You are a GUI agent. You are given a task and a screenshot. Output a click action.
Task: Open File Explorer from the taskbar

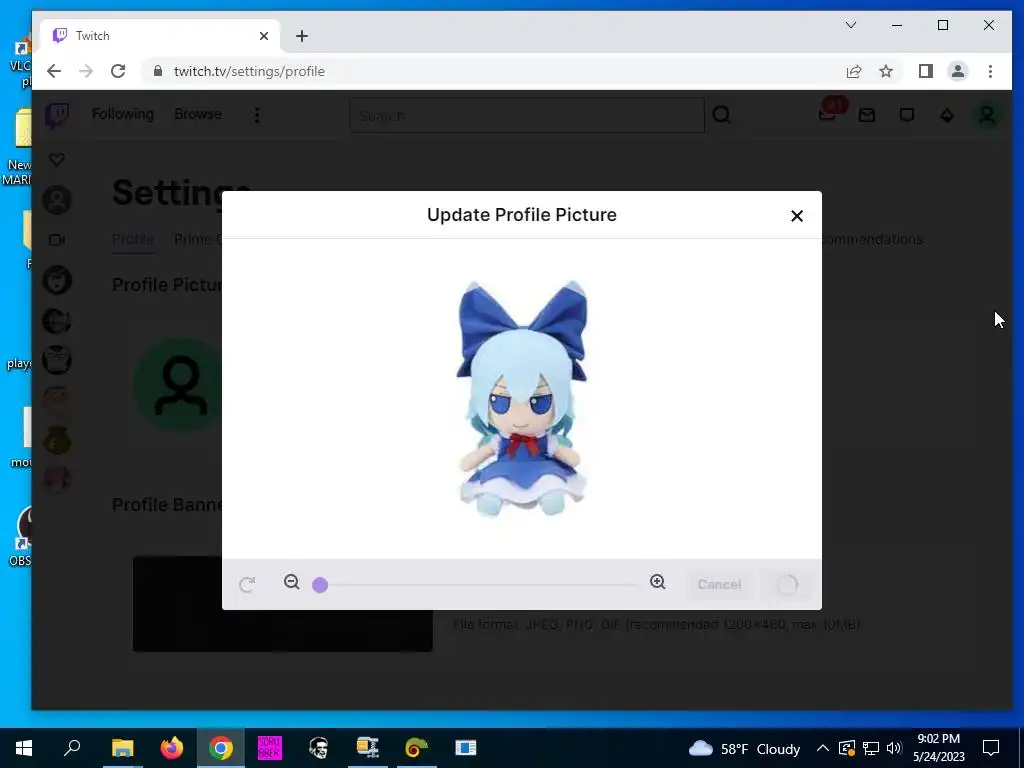(122, 748)
